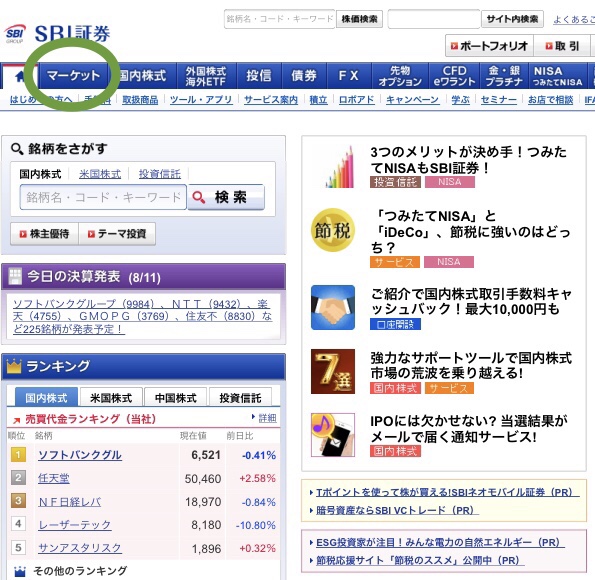Open the 投信 navigation tab
Viewport: 595px width, 580px height.
tap(259, 76)
